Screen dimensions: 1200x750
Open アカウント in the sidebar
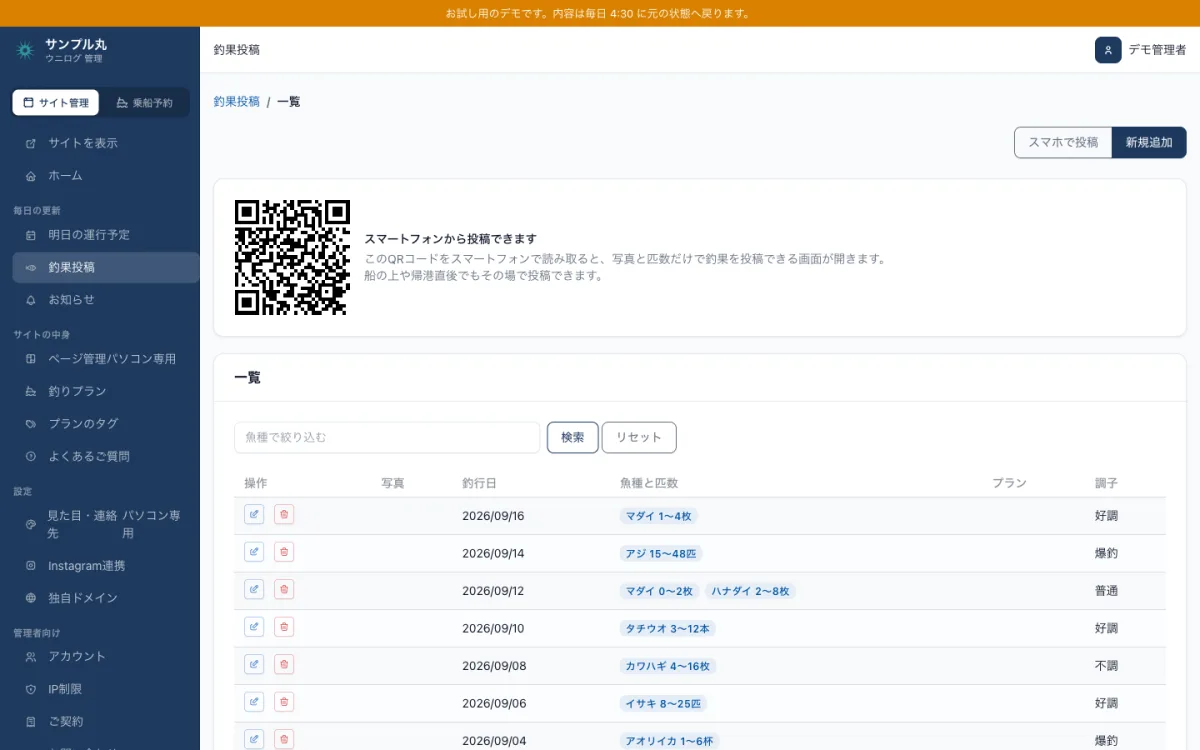pos(106,656)
